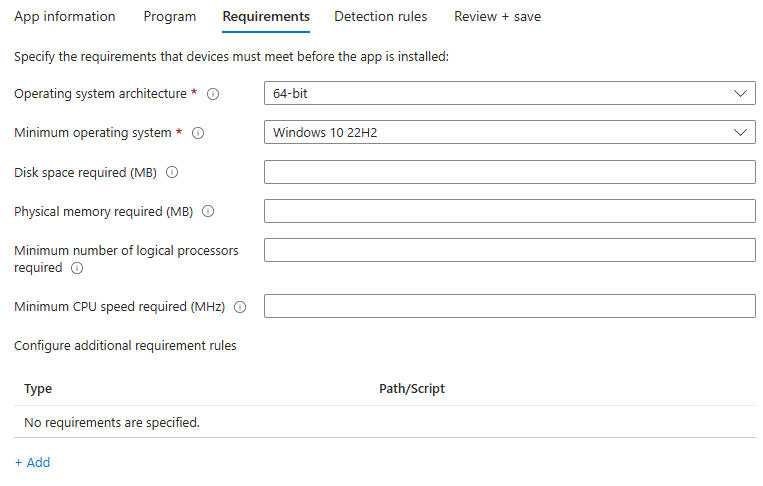Select the Review + save tab

click(x=497, y=17)
